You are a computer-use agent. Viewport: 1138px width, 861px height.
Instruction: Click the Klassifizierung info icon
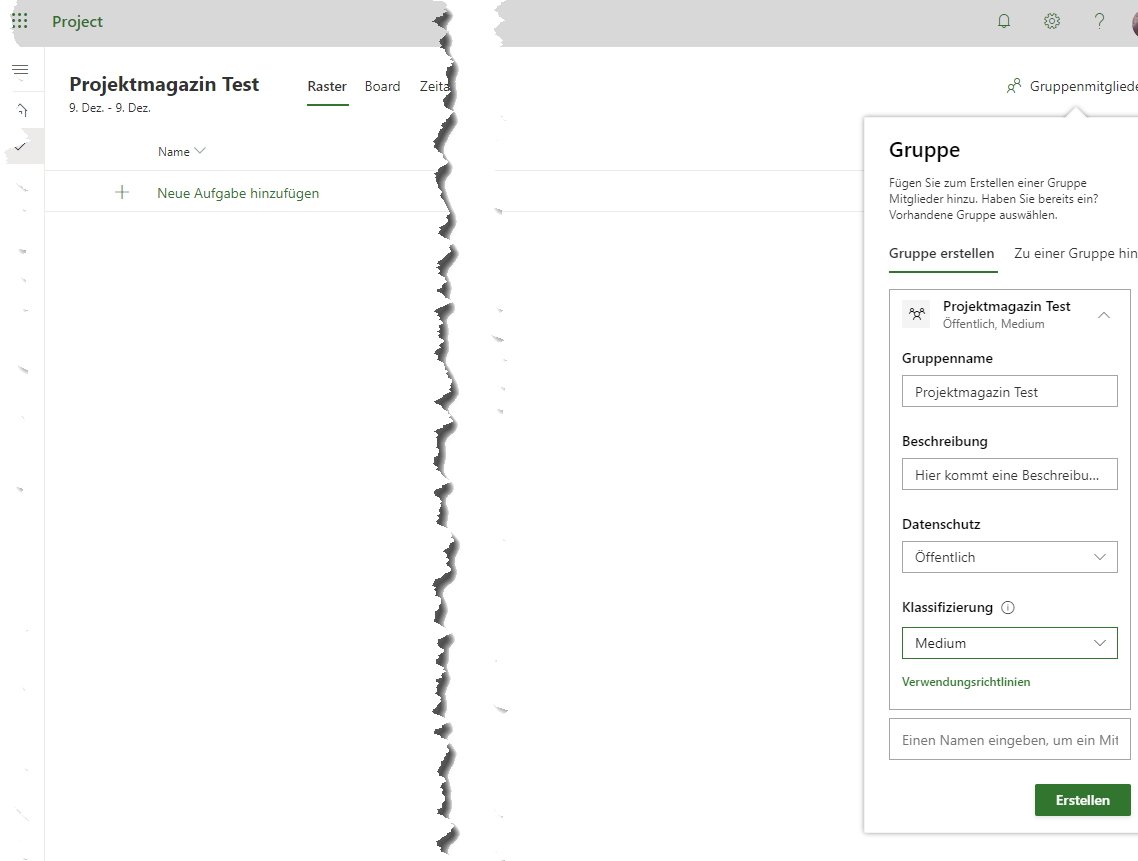[x=1008, y=607]
